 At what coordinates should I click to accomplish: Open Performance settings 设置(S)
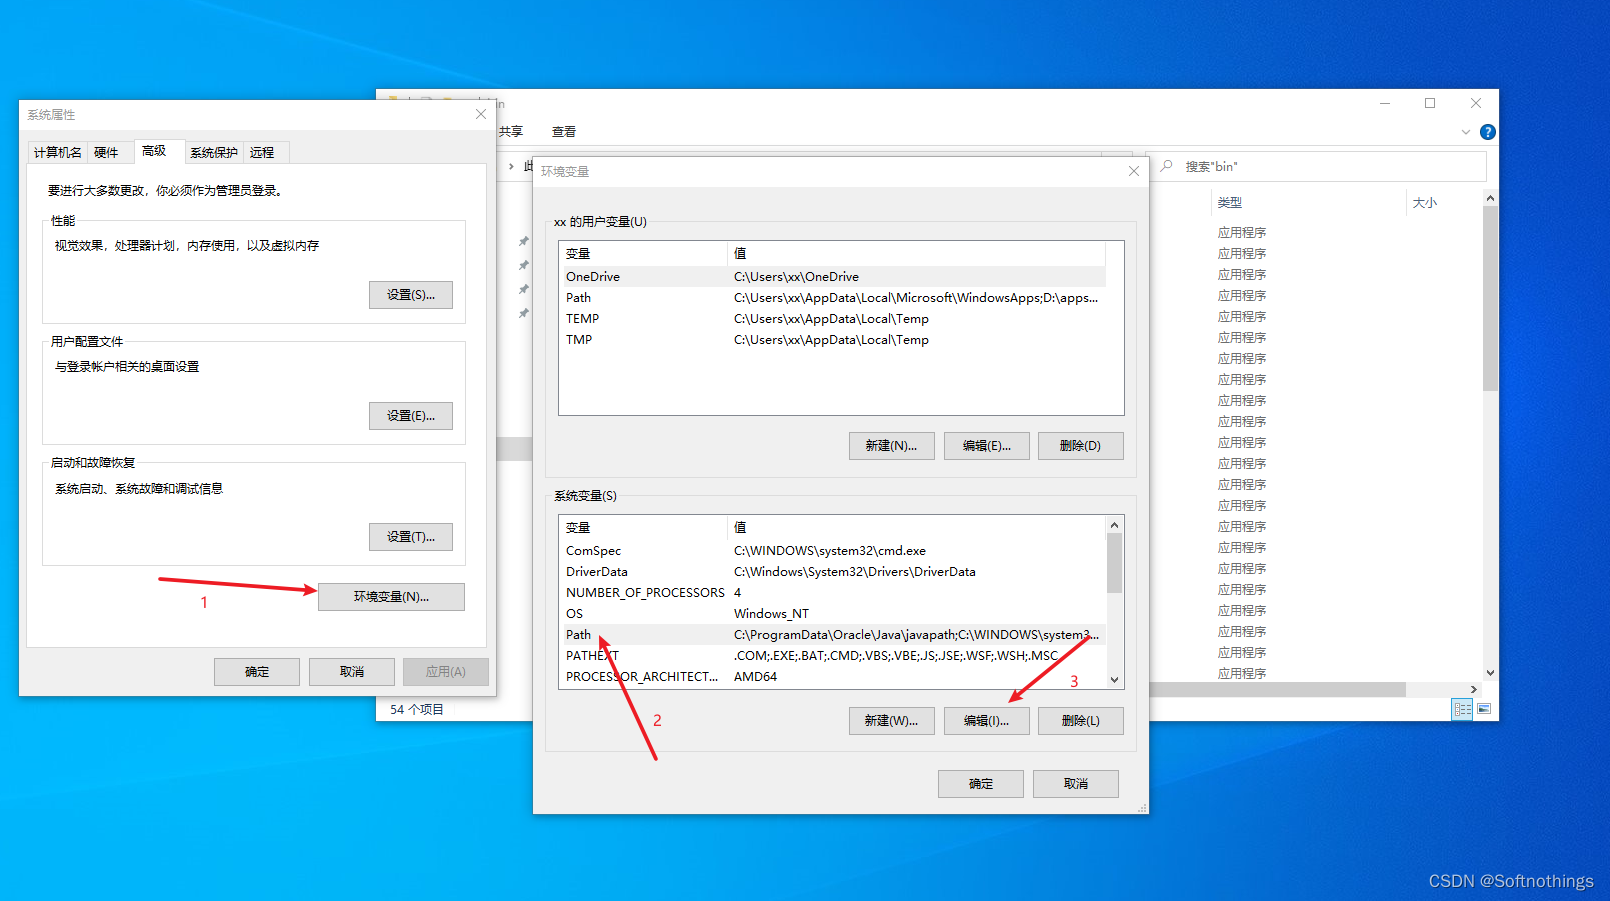(411, 295)
